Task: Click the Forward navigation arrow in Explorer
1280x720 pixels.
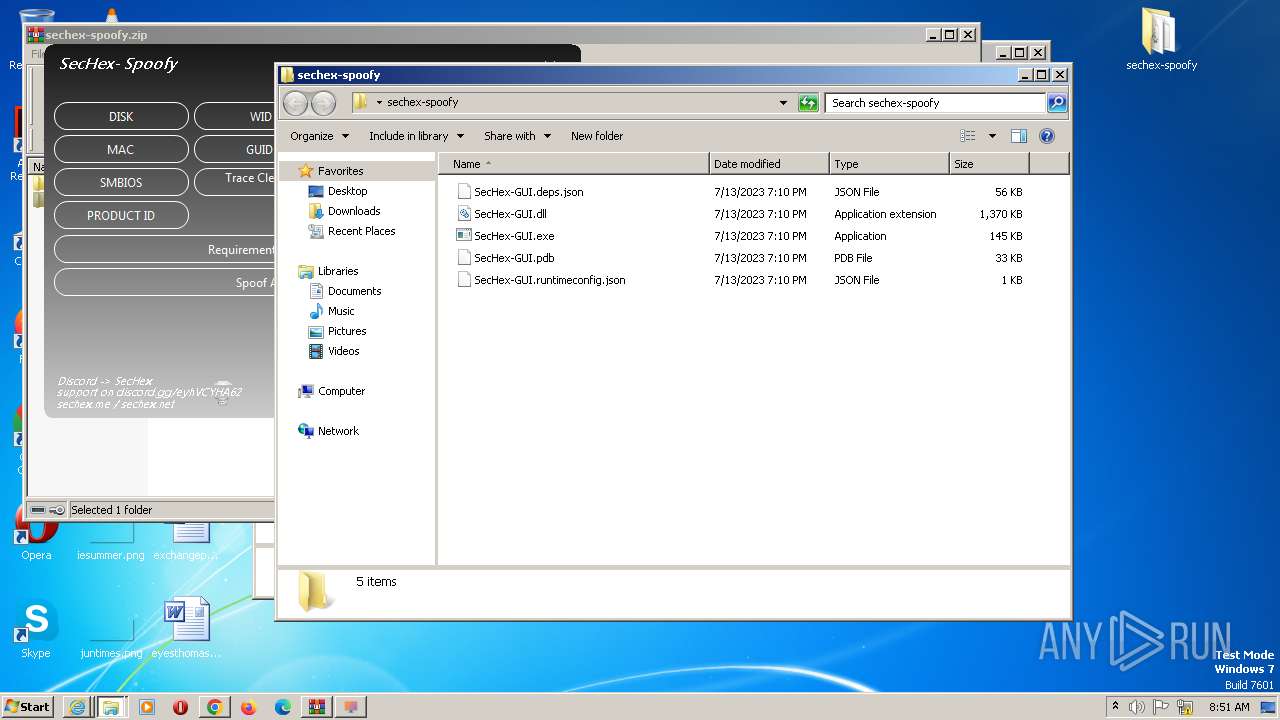Action: pyautogui.click(x=323, y=102)
